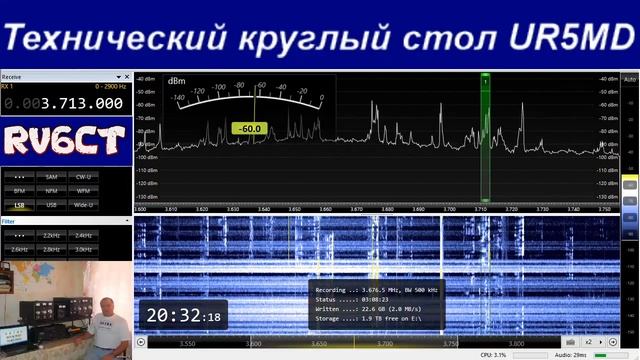
Task: Select LSB demodulation mode
Action: pyautogui.click(x=19, y=205)
